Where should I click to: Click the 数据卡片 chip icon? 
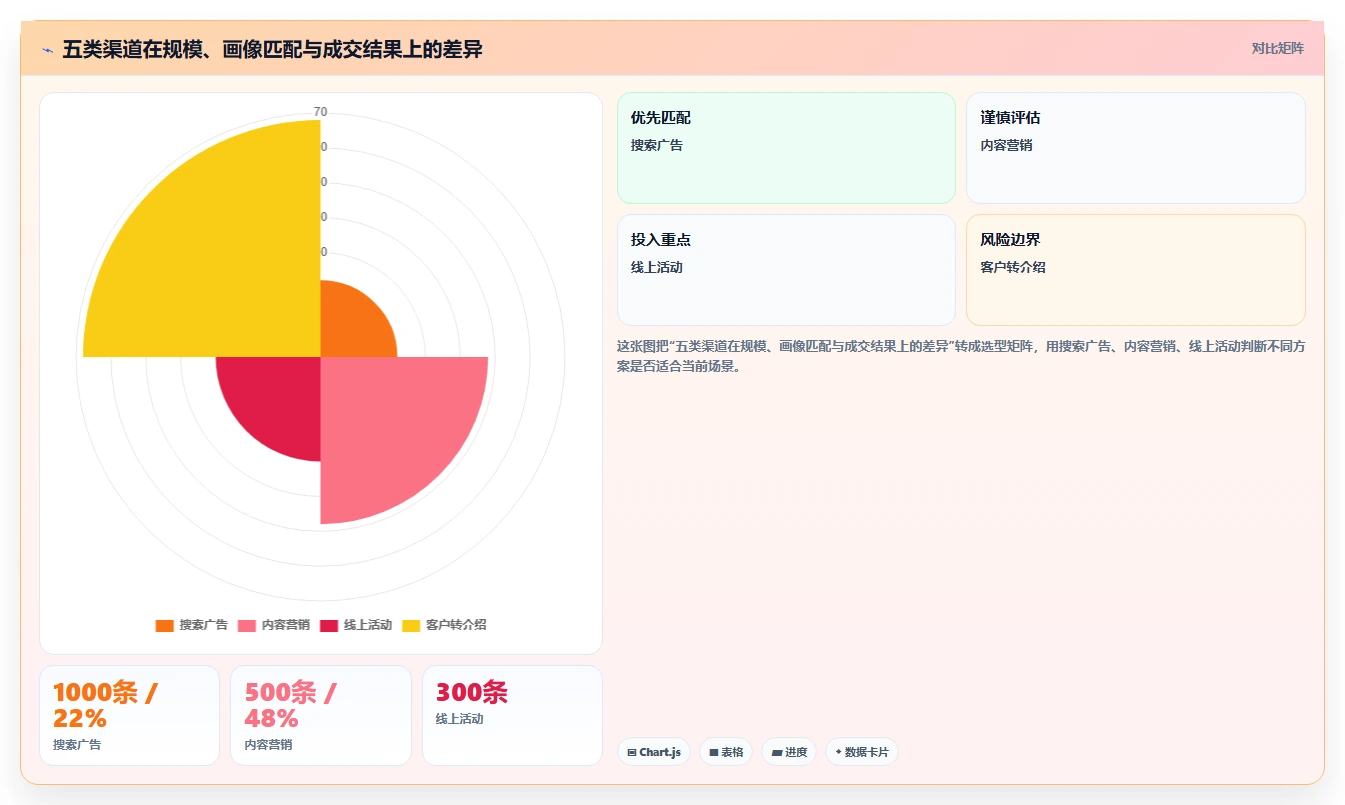(838, 752)
